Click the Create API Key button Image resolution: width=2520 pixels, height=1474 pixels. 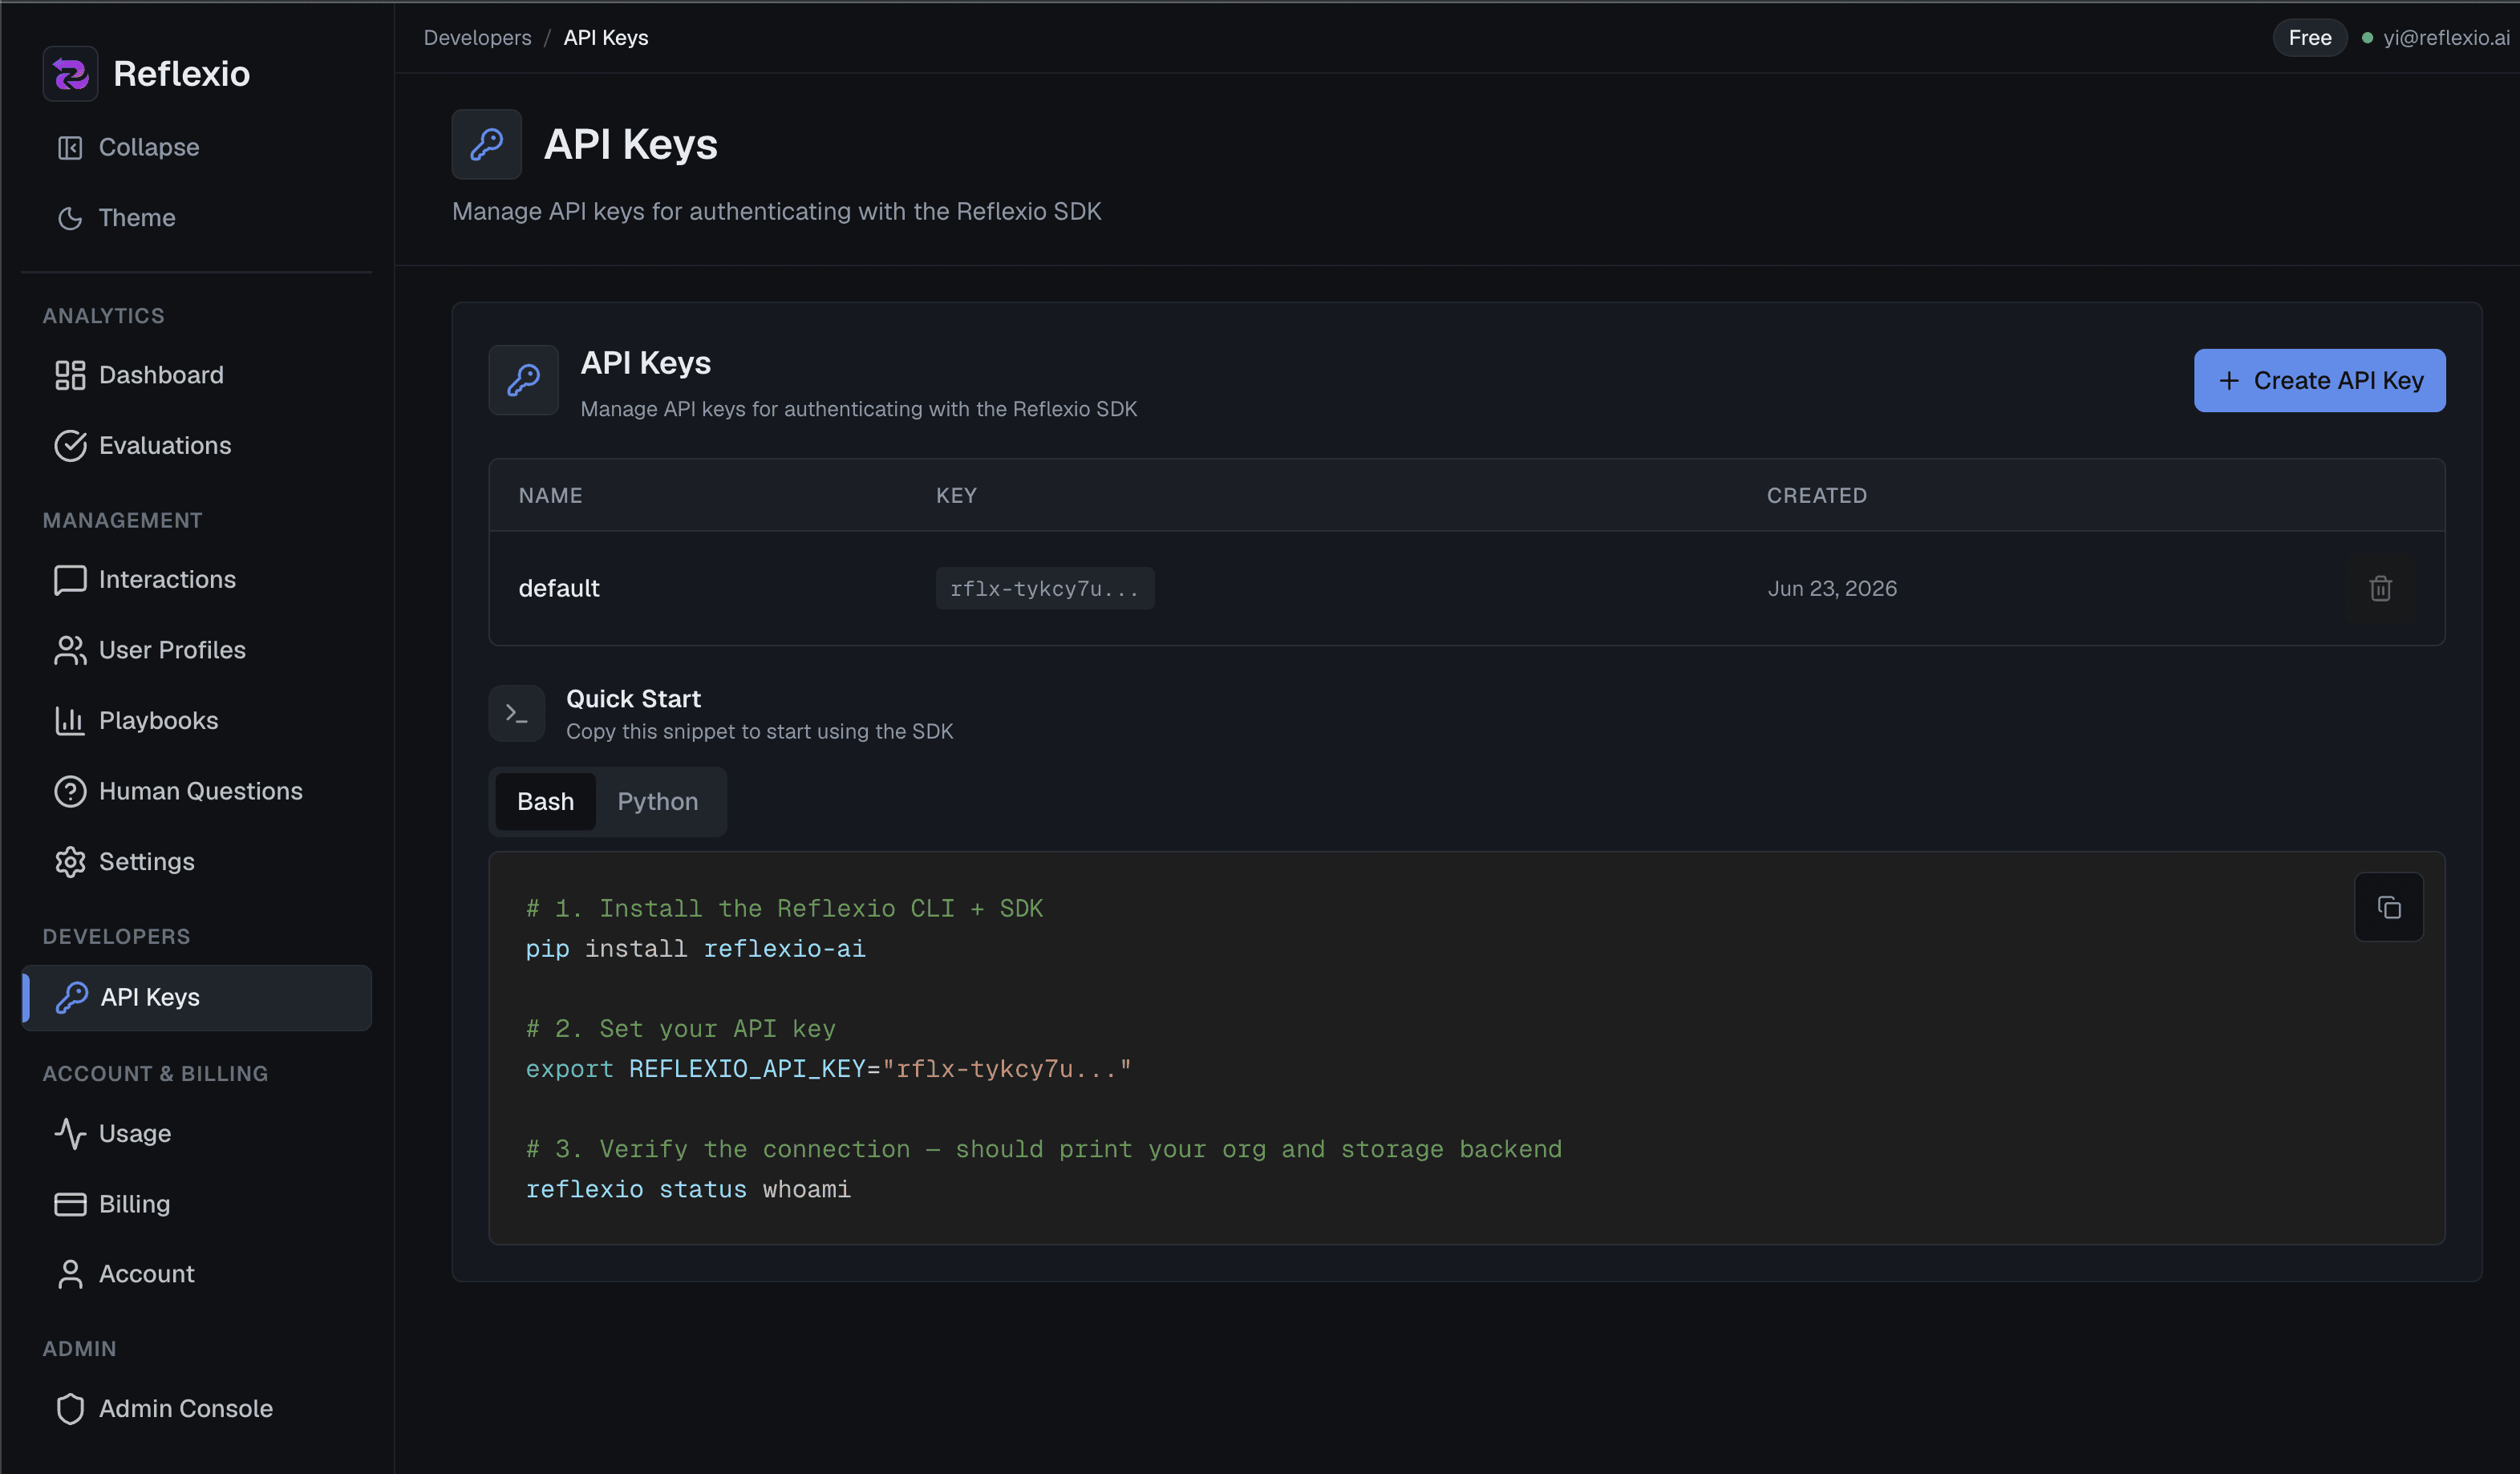pos(2319,380)
